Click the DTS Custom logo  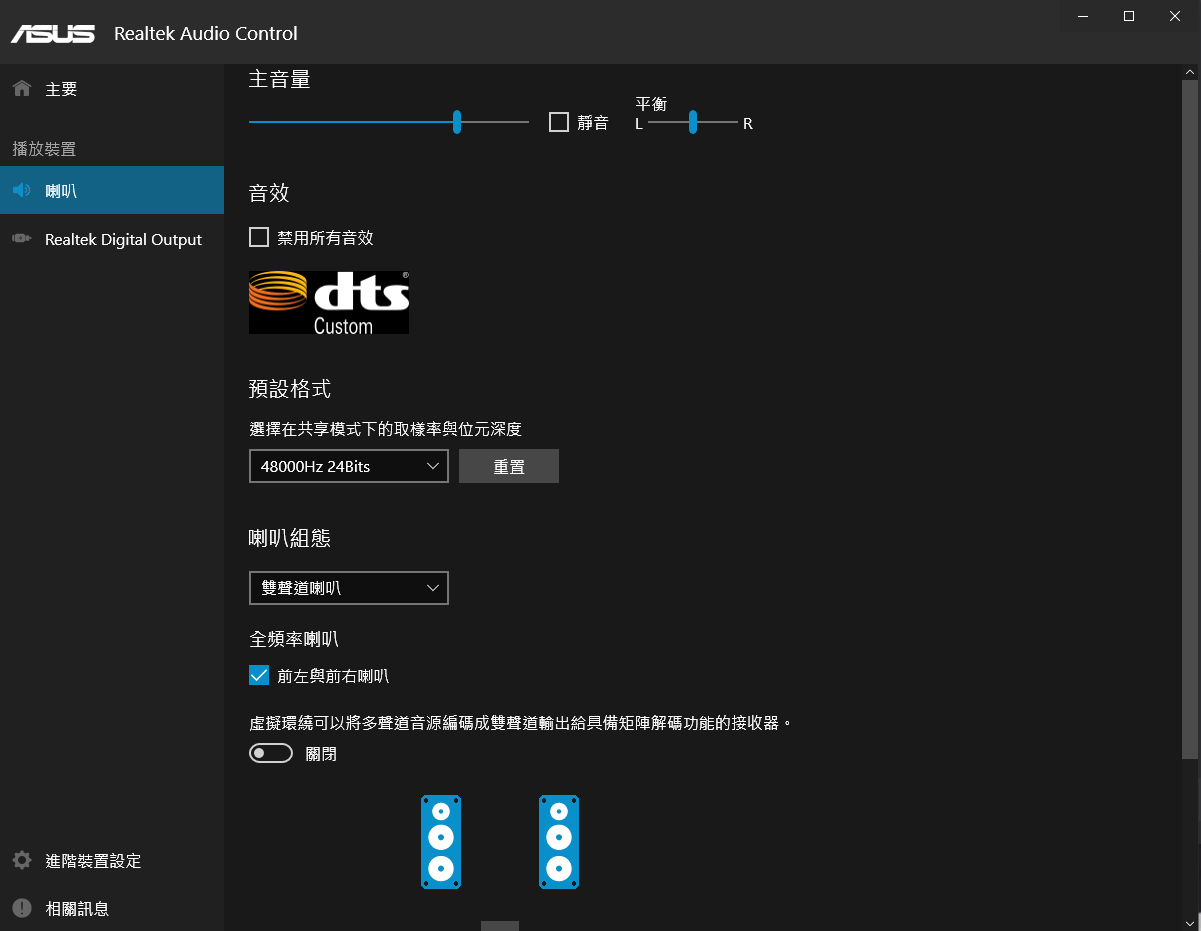[x=328, y=302]
